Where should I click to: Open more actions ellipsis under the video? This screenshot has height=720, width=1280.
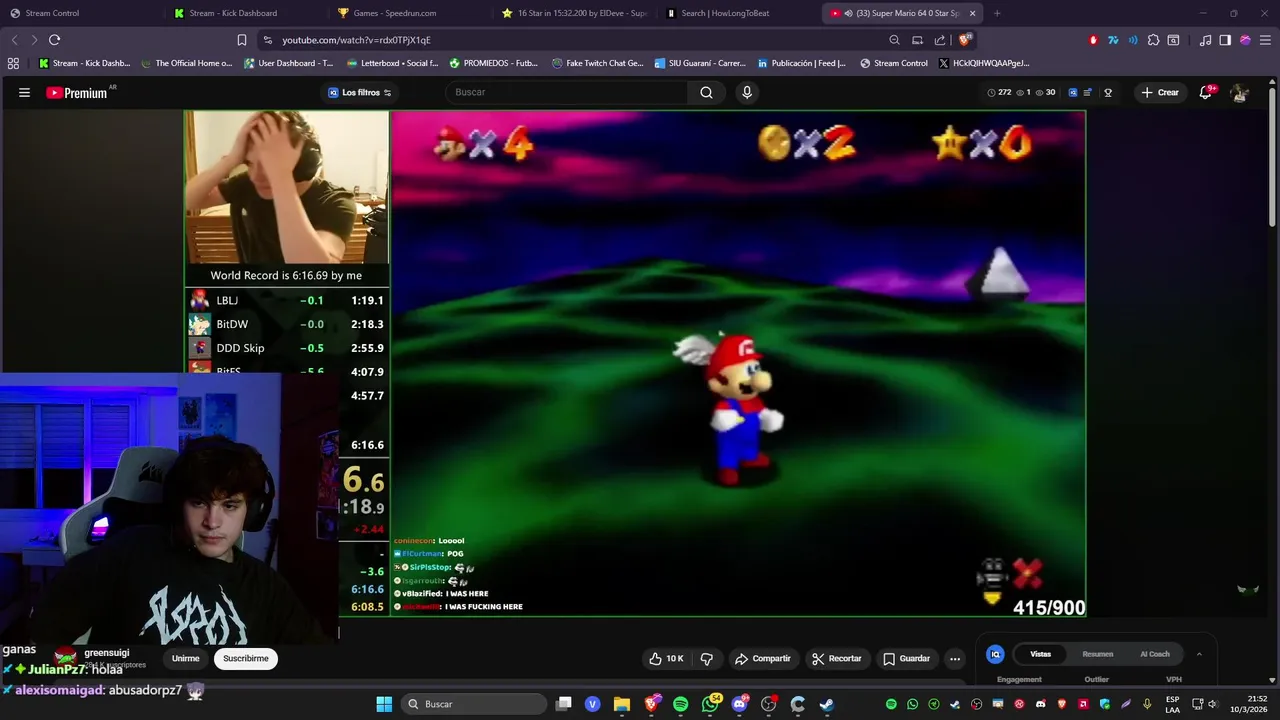click(x=955, y=658)
